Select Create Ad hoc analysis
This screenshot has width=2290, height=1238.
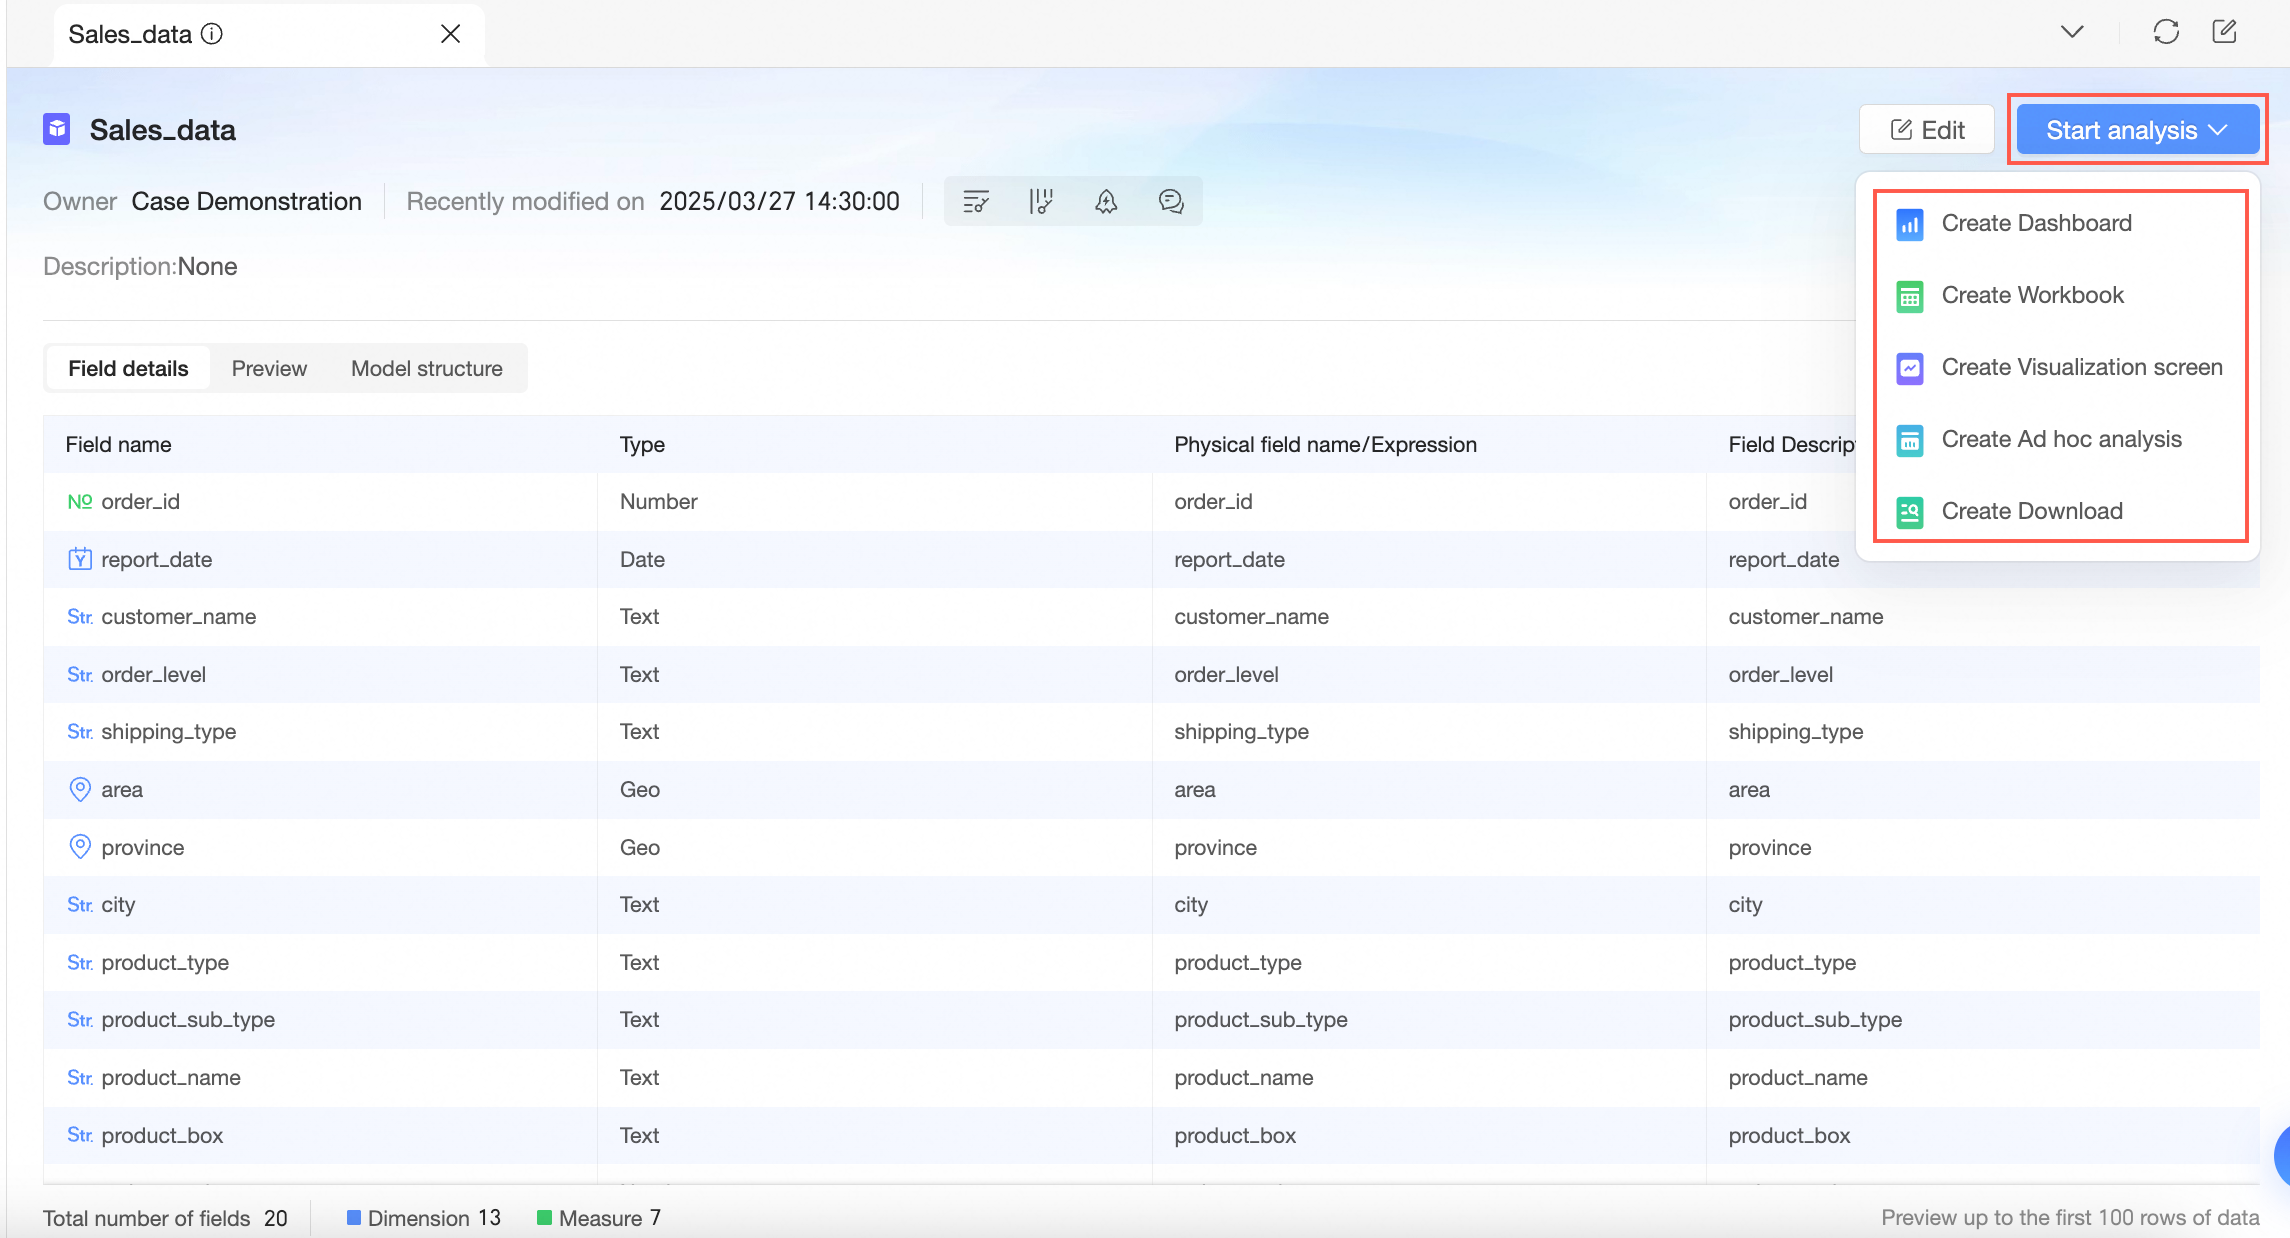click(2061, 439)
